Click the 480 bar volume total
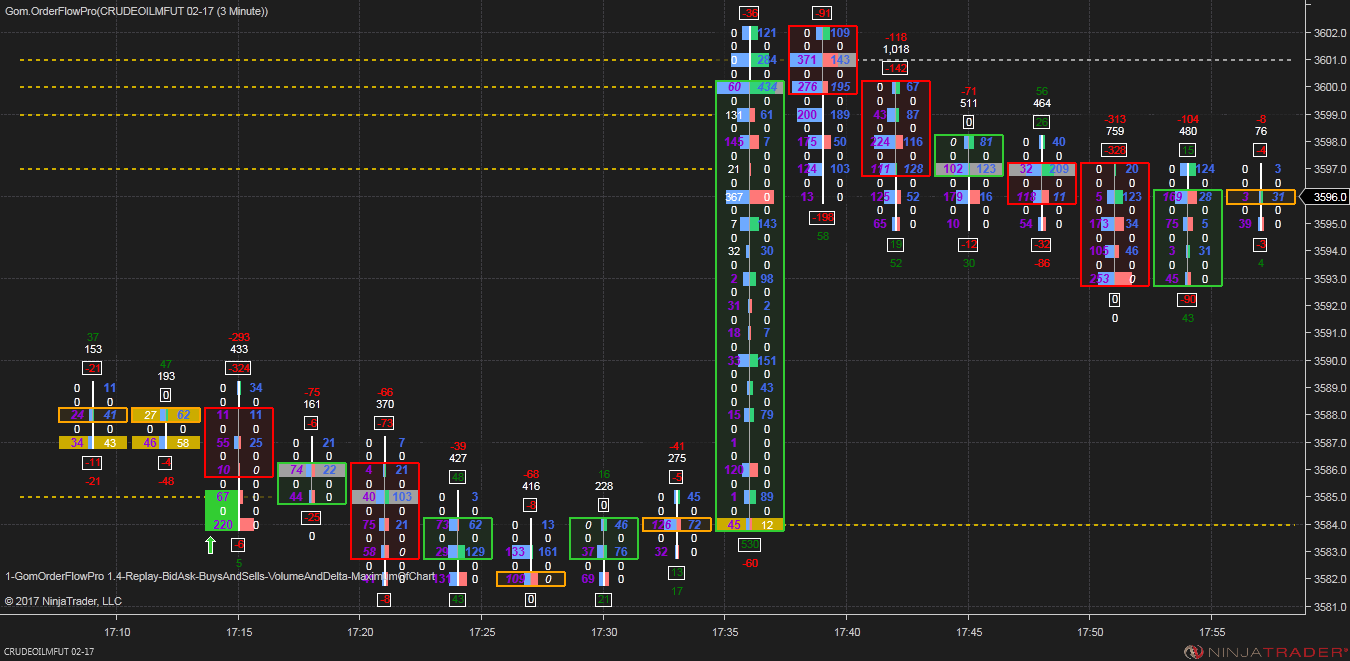The width and height of the screenshot is (1350, 661). 1188,131
